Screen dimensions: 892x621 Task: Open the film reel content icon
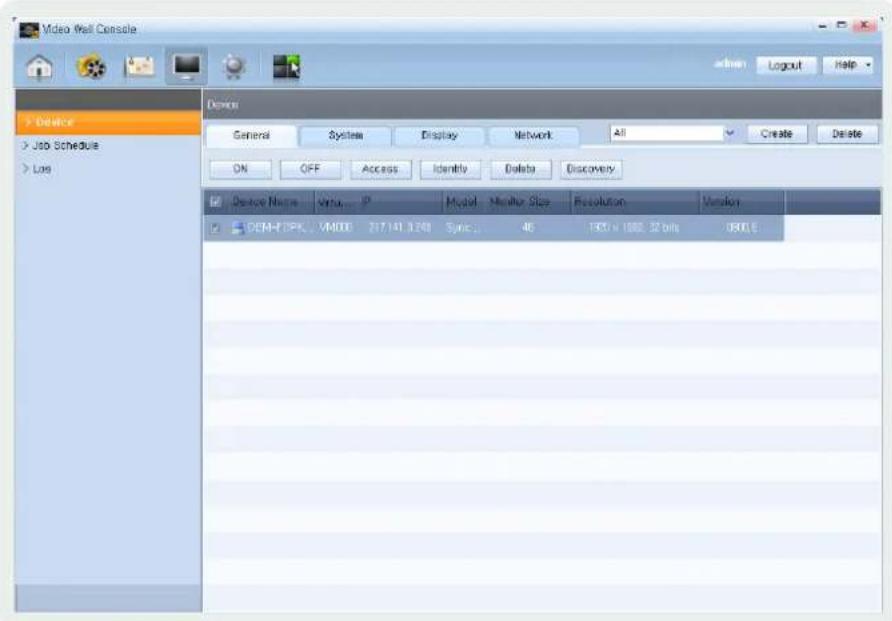tap(91, 67)
